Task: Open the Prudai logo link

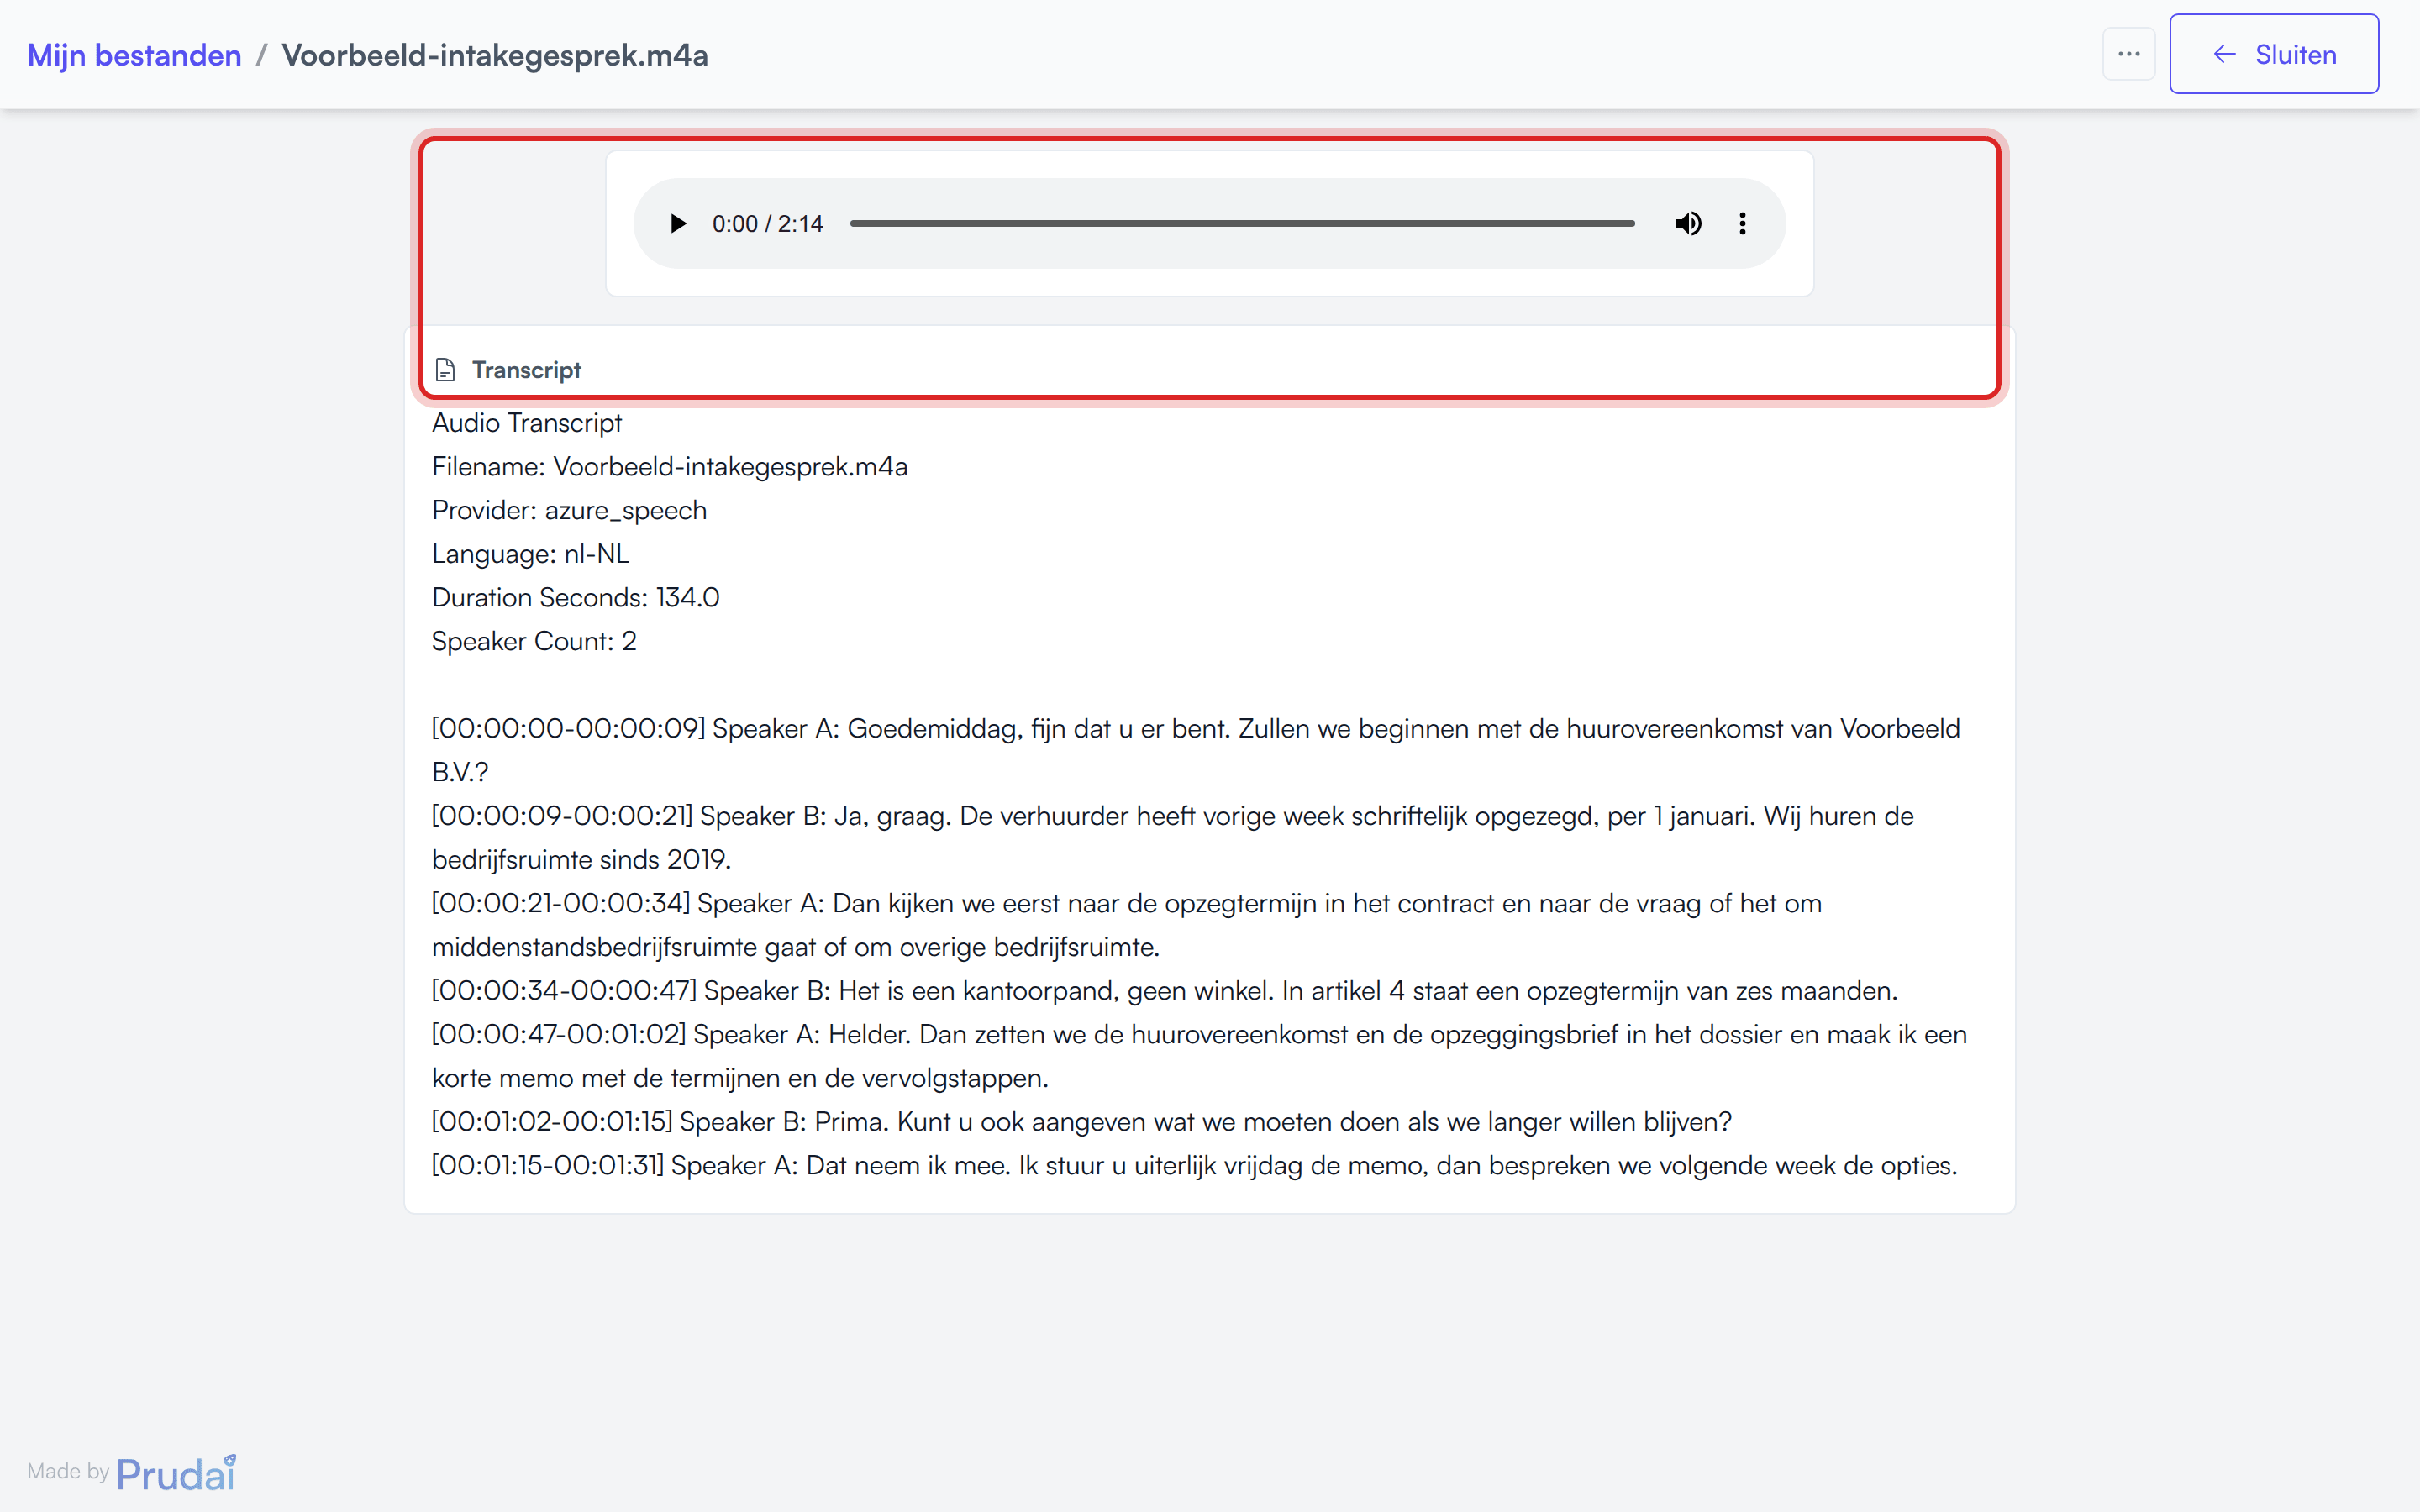Action: [176, 1473]
